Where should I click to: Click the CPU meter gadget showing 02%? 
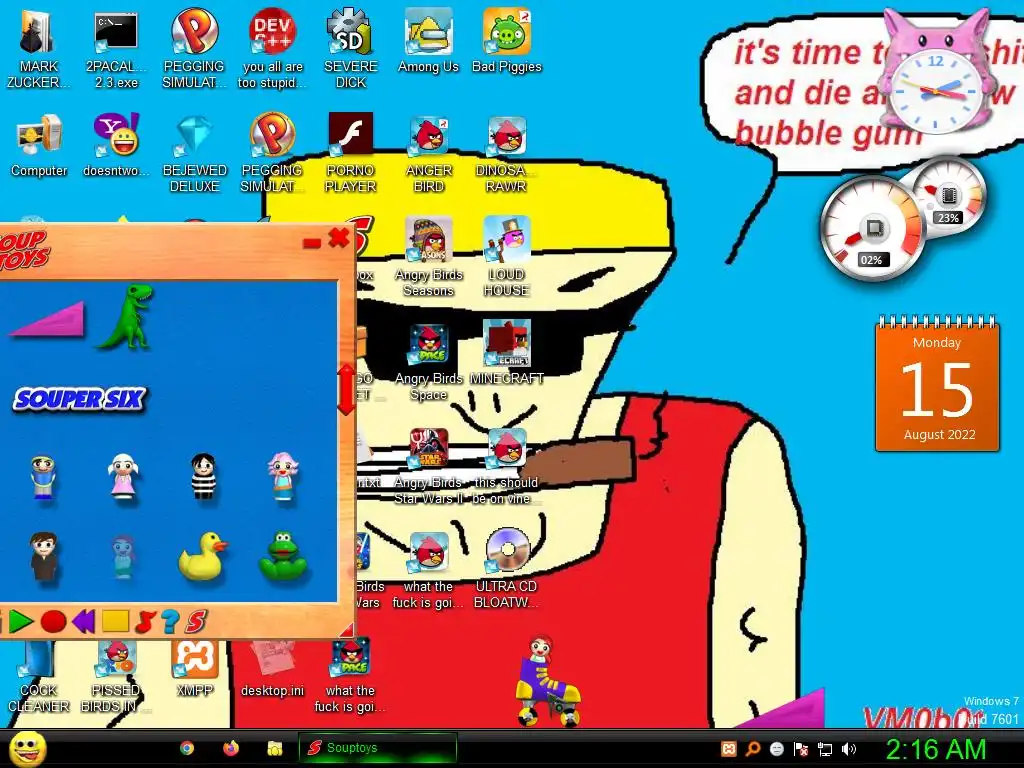tap(873, 227)
